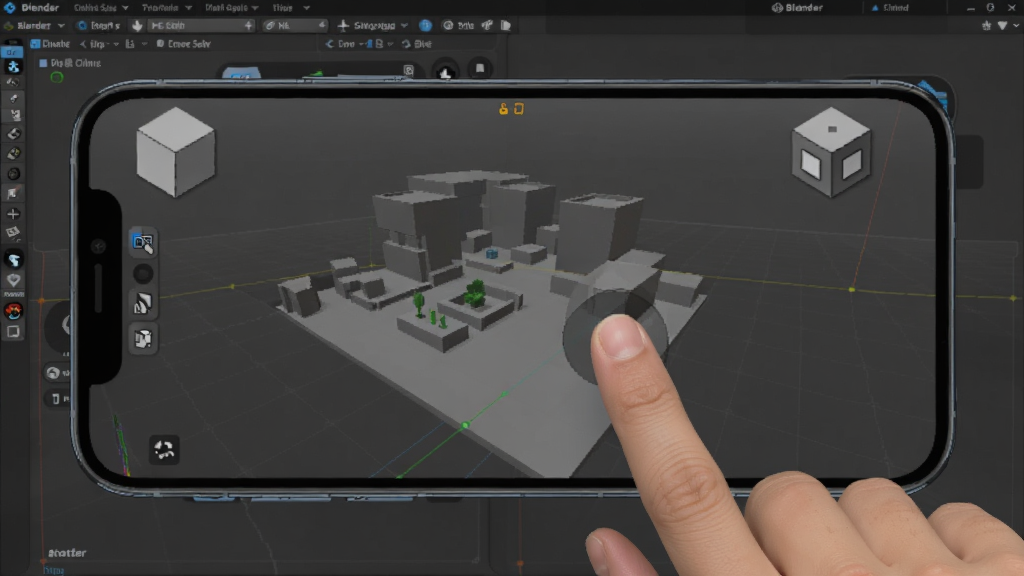Tap the cube tool button on the phone screen

tap(143, 338)
